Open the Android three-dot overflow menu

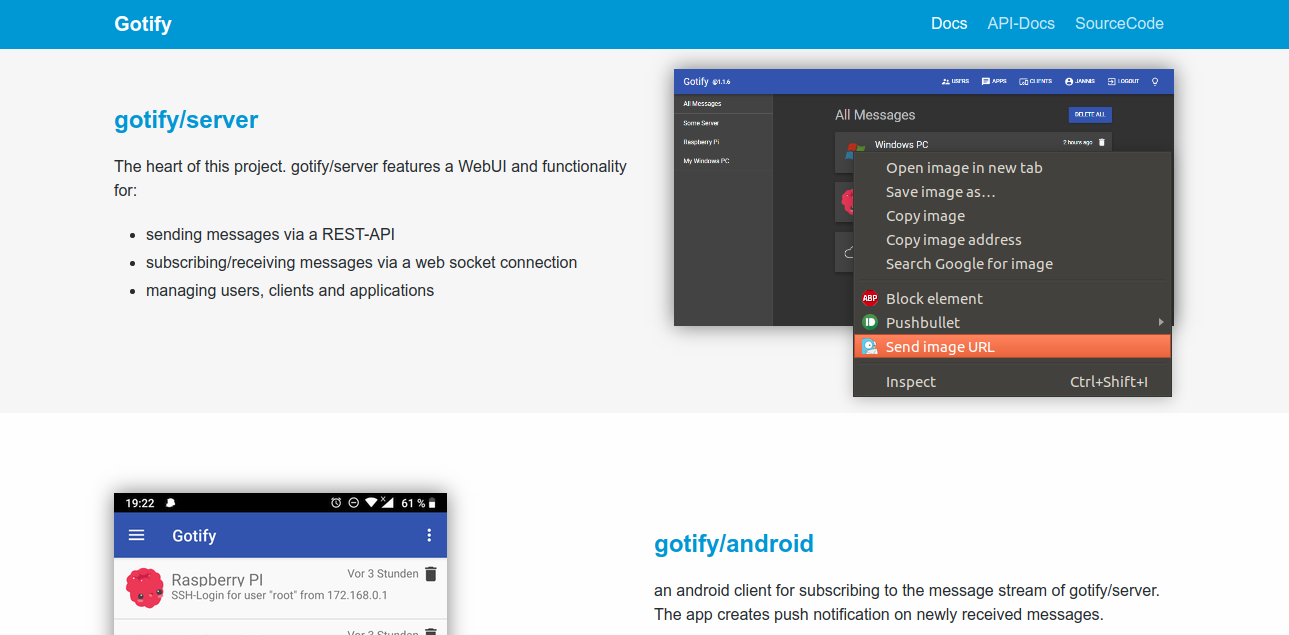click(429, 535)
